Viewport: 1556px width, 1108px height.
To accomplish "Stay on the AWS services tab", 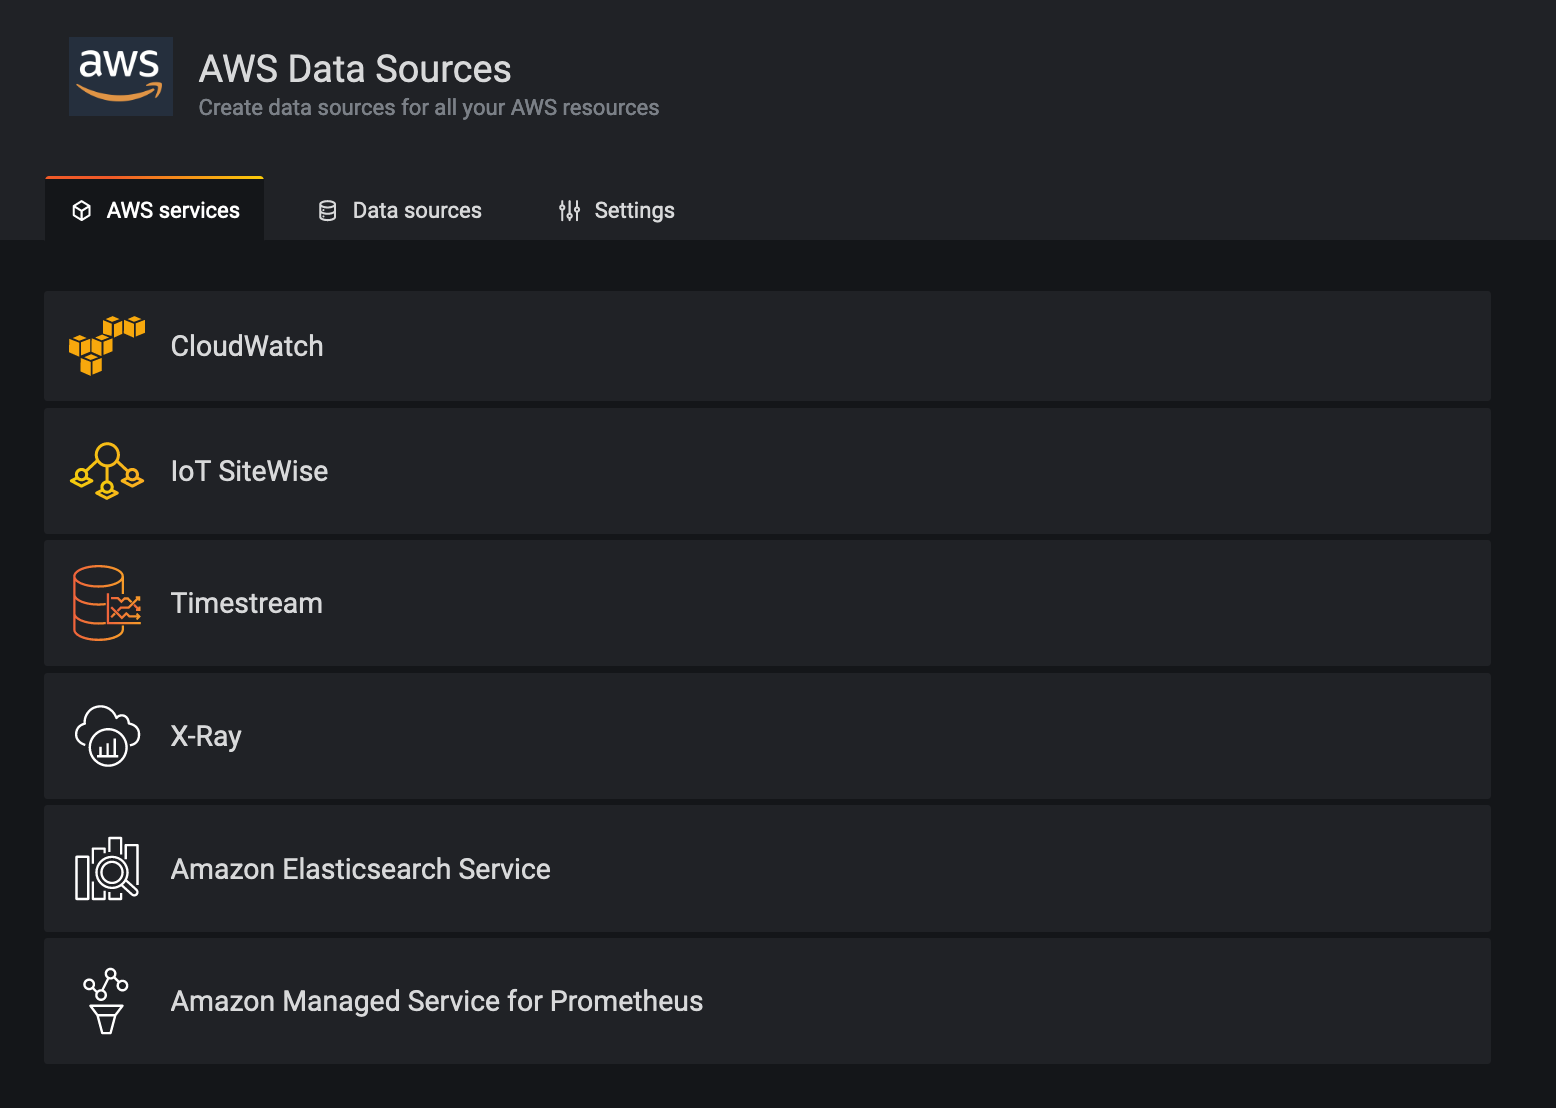I will 173,210.
